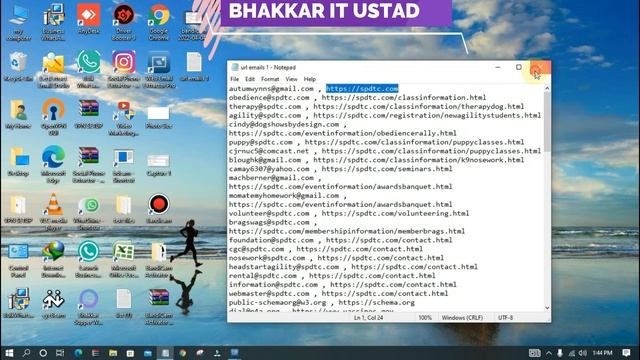Open the Format menu in Notepad

coord(270,79)
